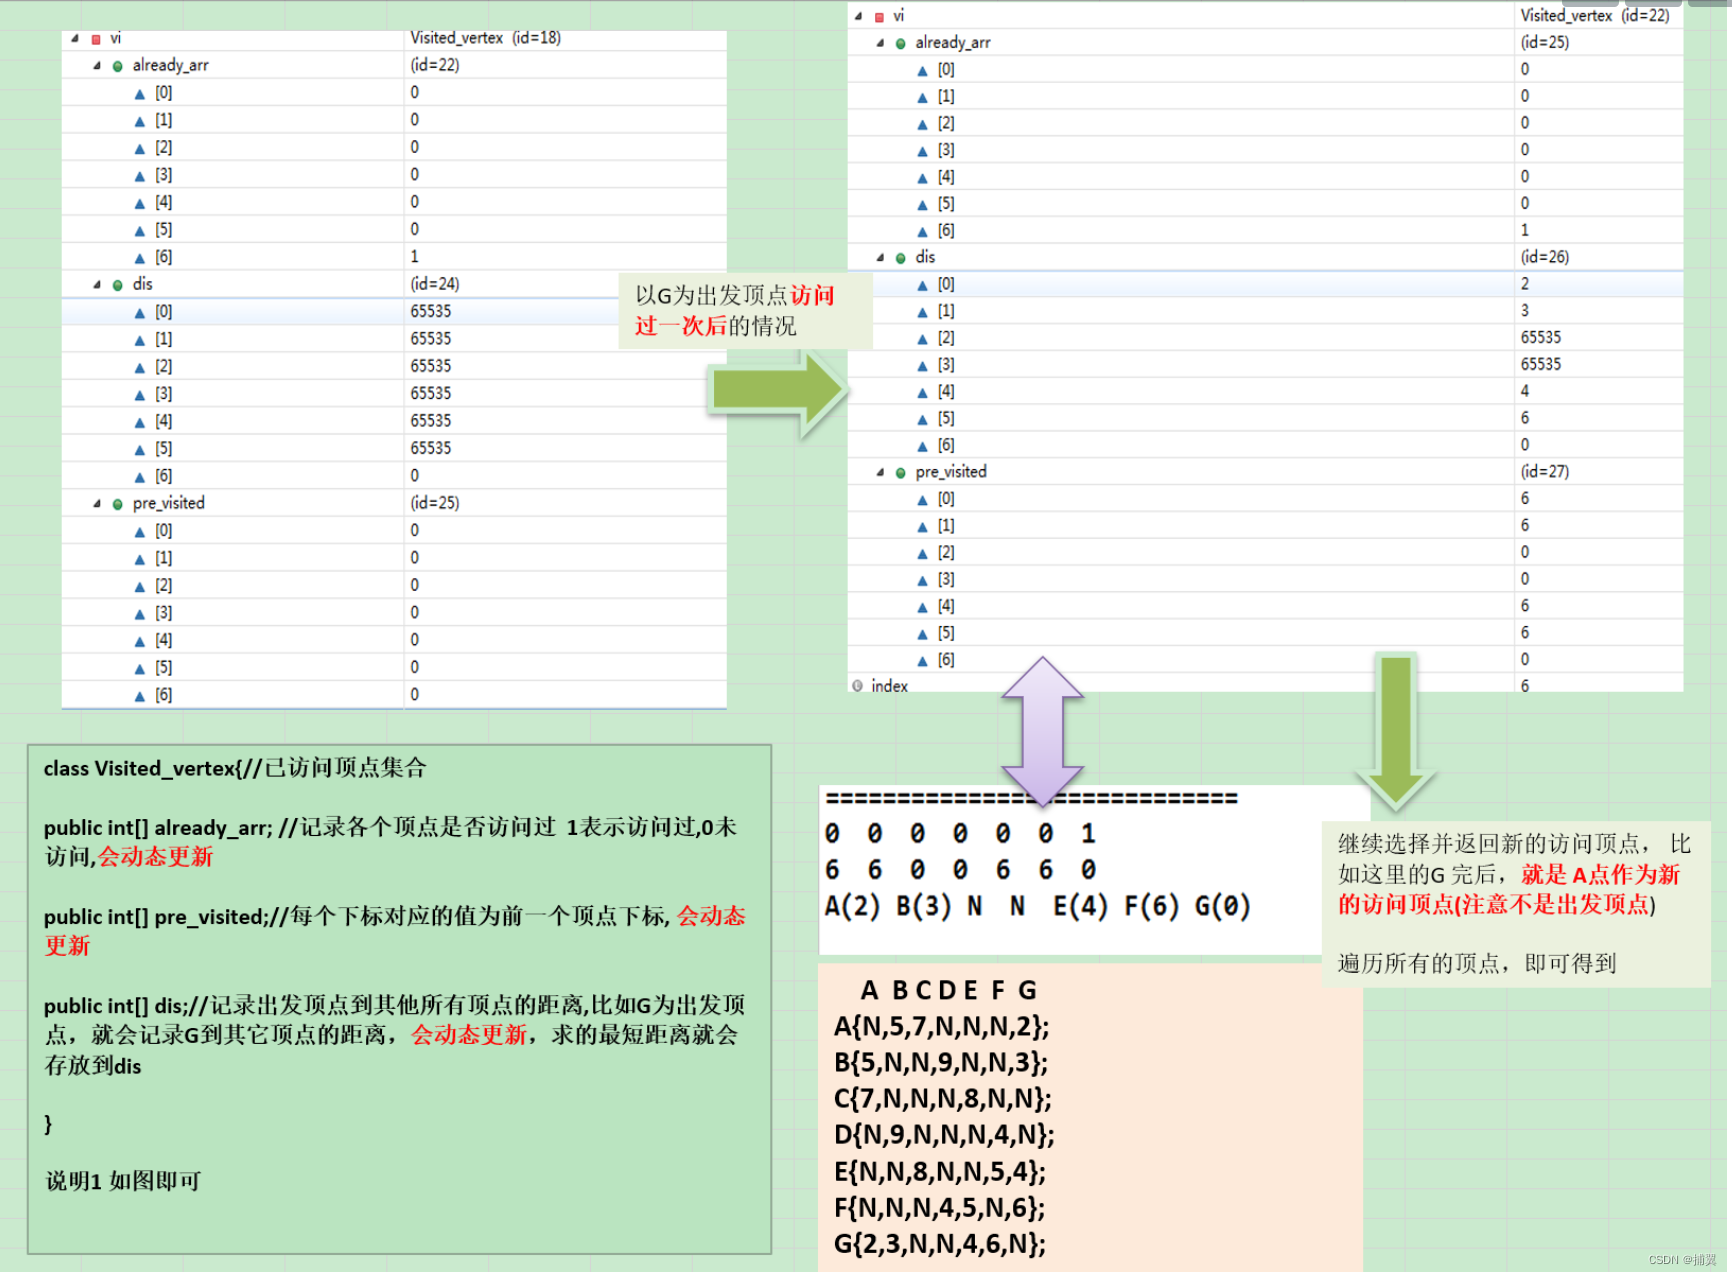This screenshot has height=1275, width=1732.
Task: Click triangle icon of right already_arr [6]
Action: (x=923, y=232)
